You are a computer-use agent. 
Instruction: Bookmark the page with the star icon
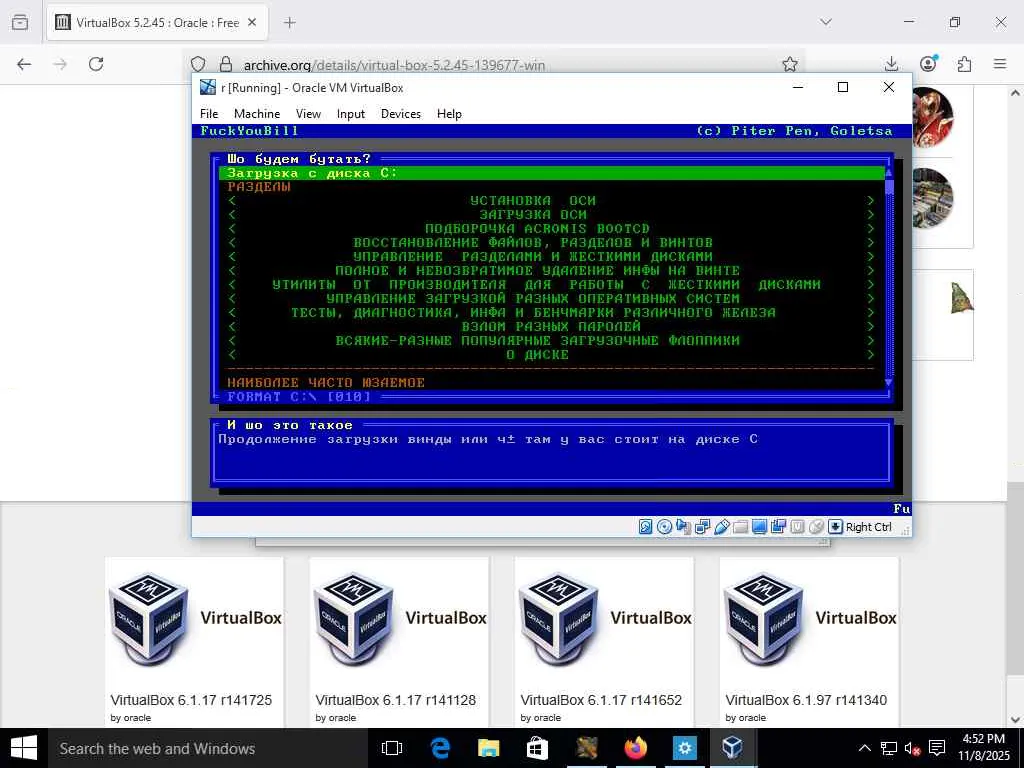coord(790,64)
